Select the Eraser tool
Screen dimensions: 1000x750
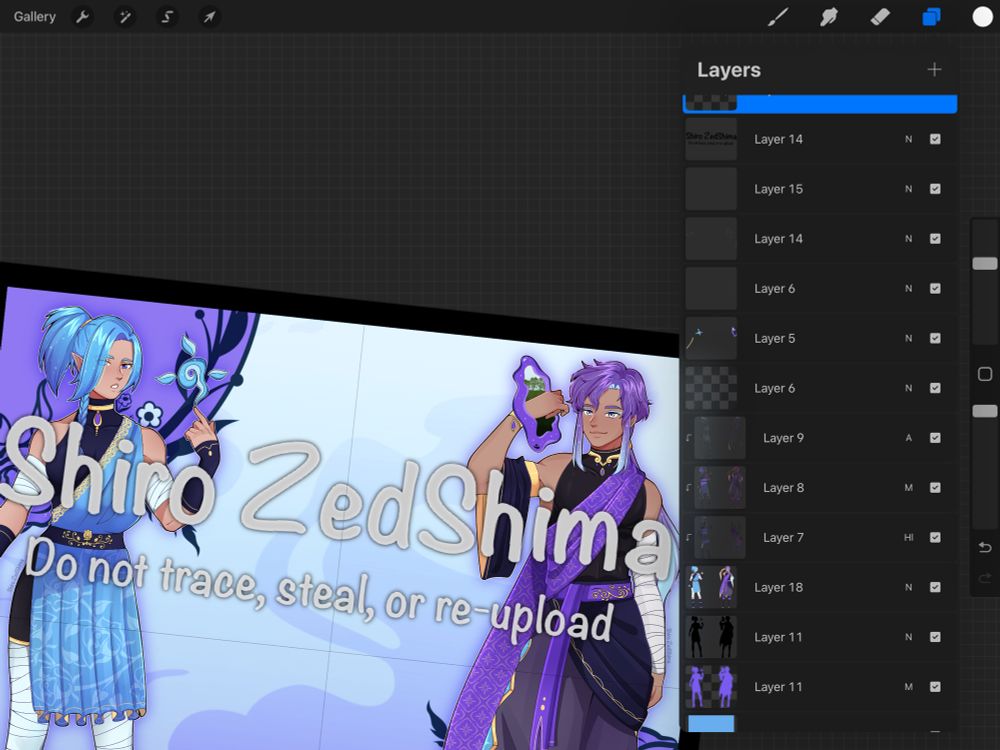[880, 17]
